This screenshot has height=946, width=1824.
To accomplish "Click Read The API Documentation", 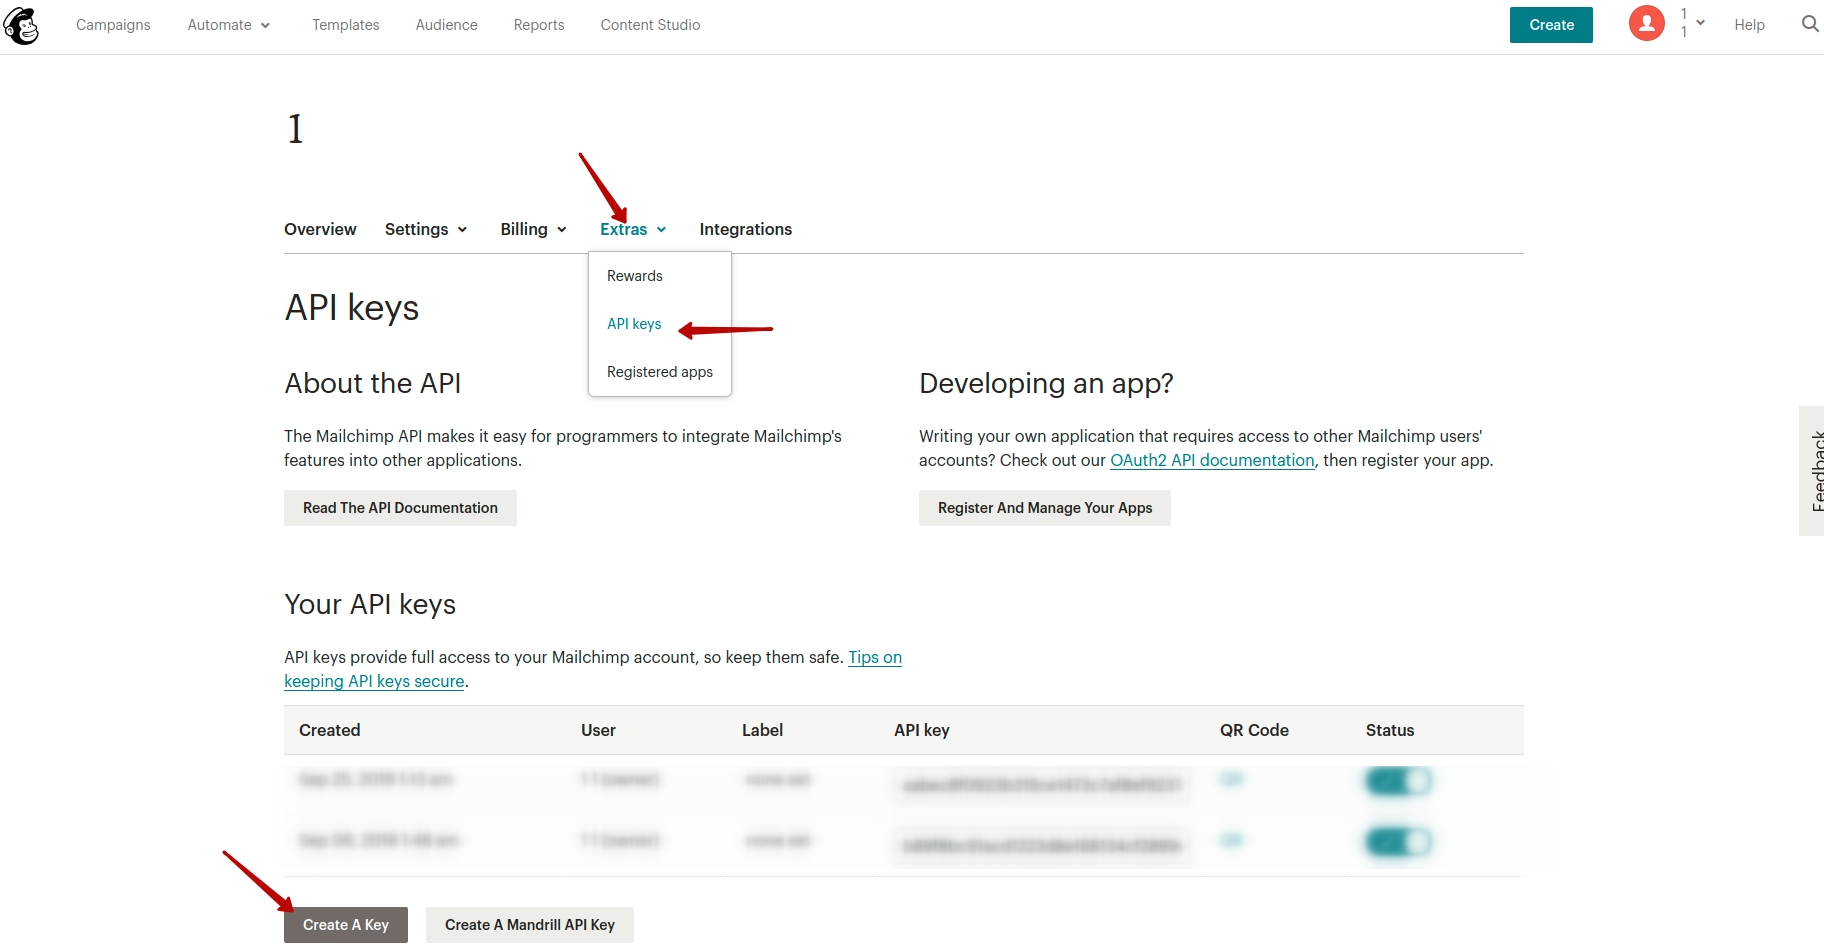I will pyautogui.click(x=400, y=508).
